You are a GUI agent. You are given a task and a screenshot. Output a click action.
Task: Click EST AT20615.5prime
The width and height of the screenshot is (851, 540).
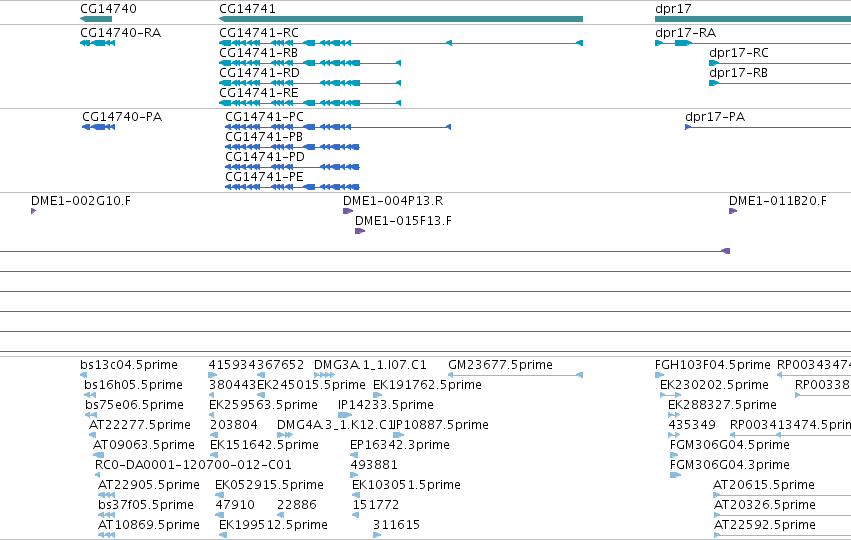point(764,485)
